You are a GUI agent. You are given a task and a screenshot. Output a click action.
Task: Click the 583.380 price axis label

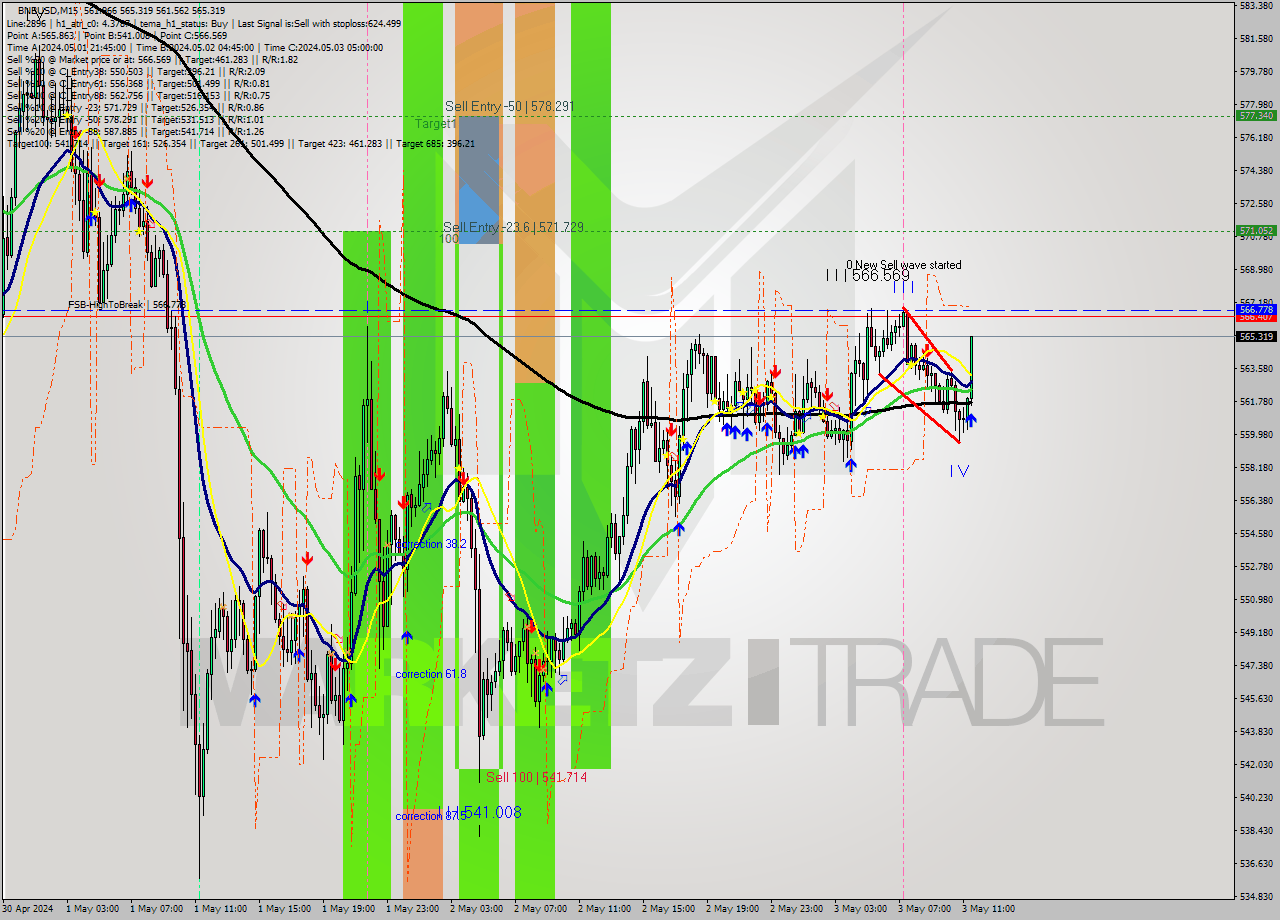click(1255, 6)
